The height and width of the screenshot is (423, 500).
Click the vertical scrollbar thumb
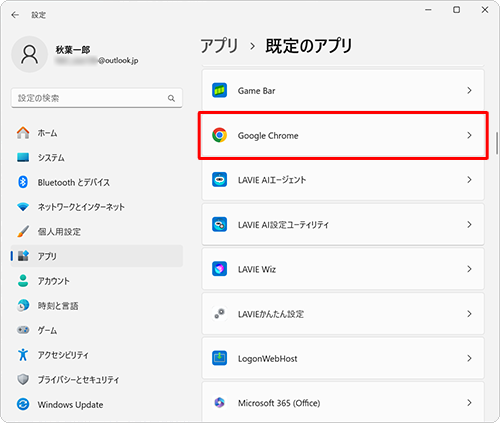(x=497, y=142)
